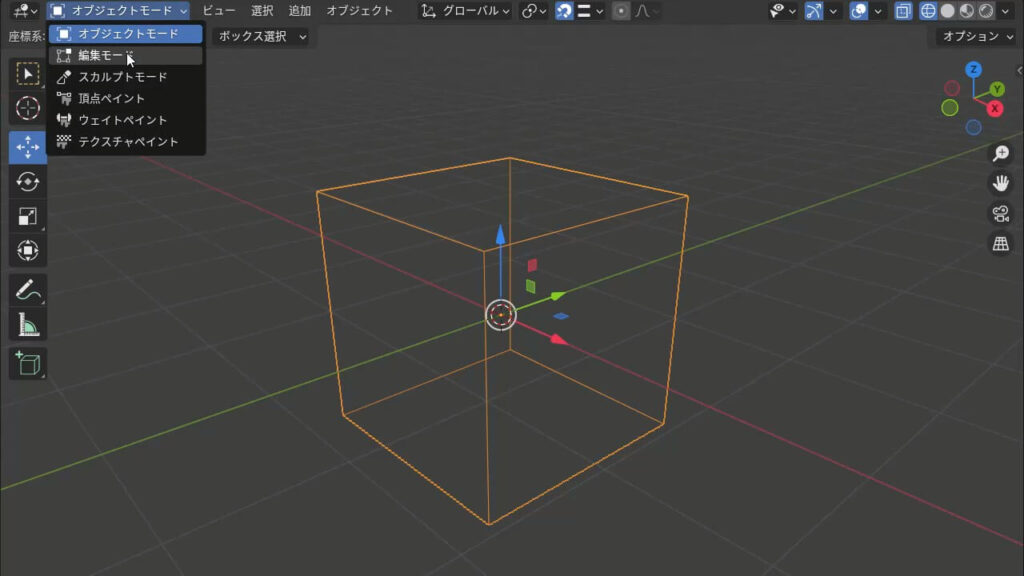Switch to rendered viewport shading
Viewport: 1024px width, 576px height.
click(x=986, y=10)
